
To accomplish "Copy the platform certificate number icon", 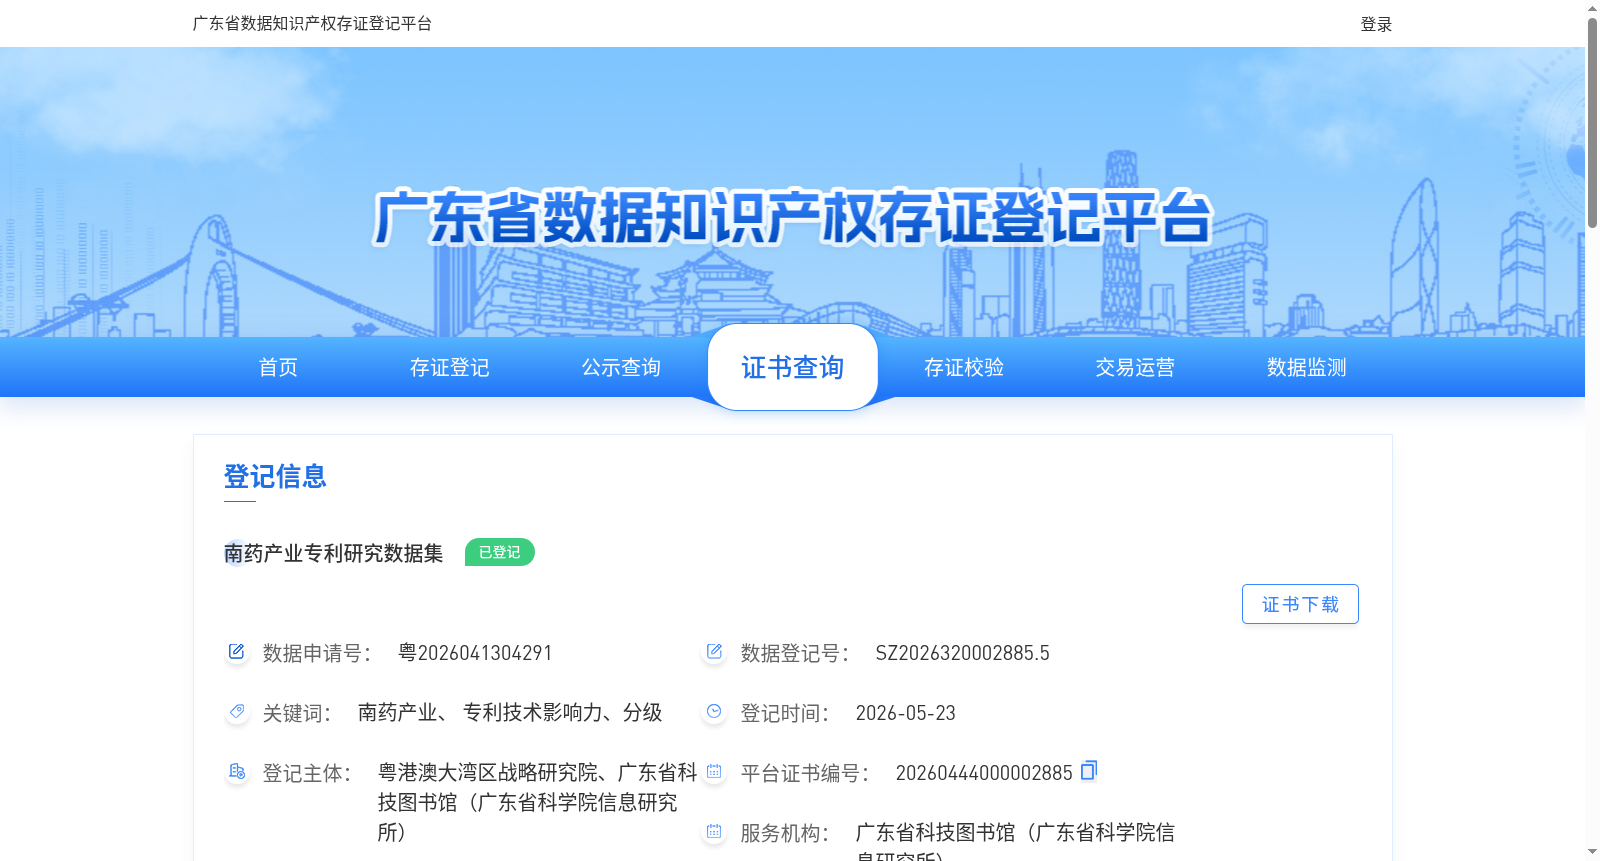I will [1089, 770].
